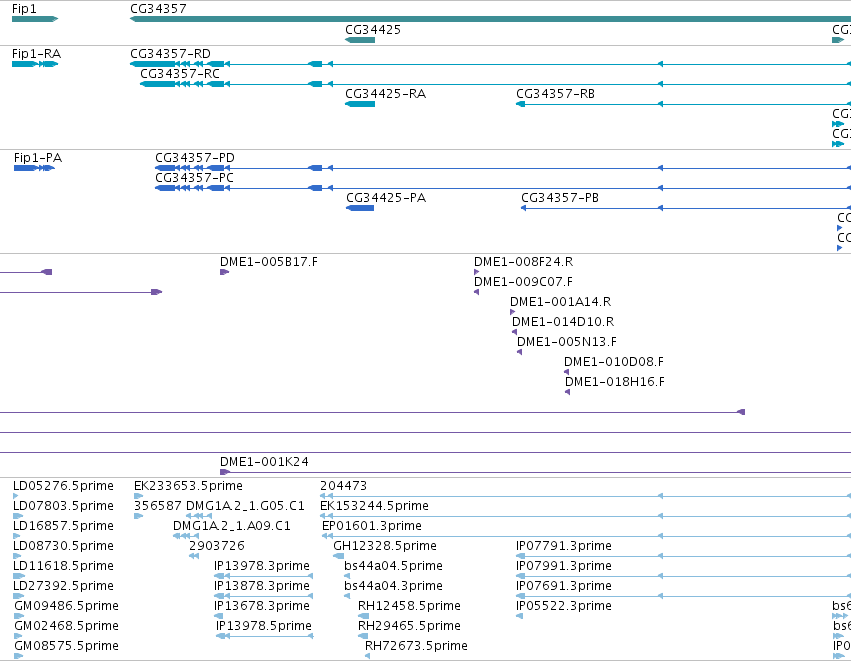Image resolution: width=851 pixels, height=661 pixels.
Task: Select the CG34357-PB protein label
Action: 560,198
